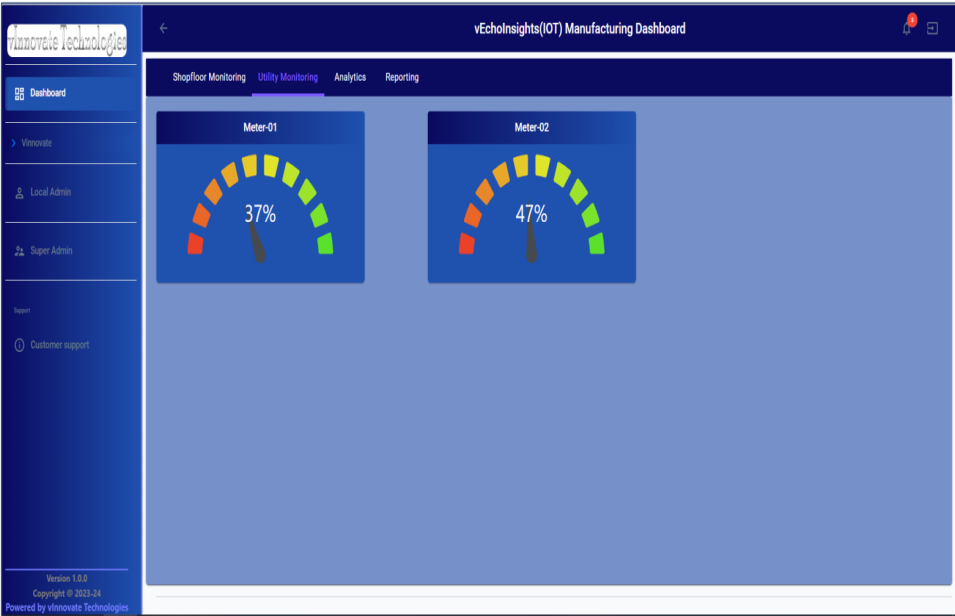Click the Meter-02 card title

(x=532, y=127)
